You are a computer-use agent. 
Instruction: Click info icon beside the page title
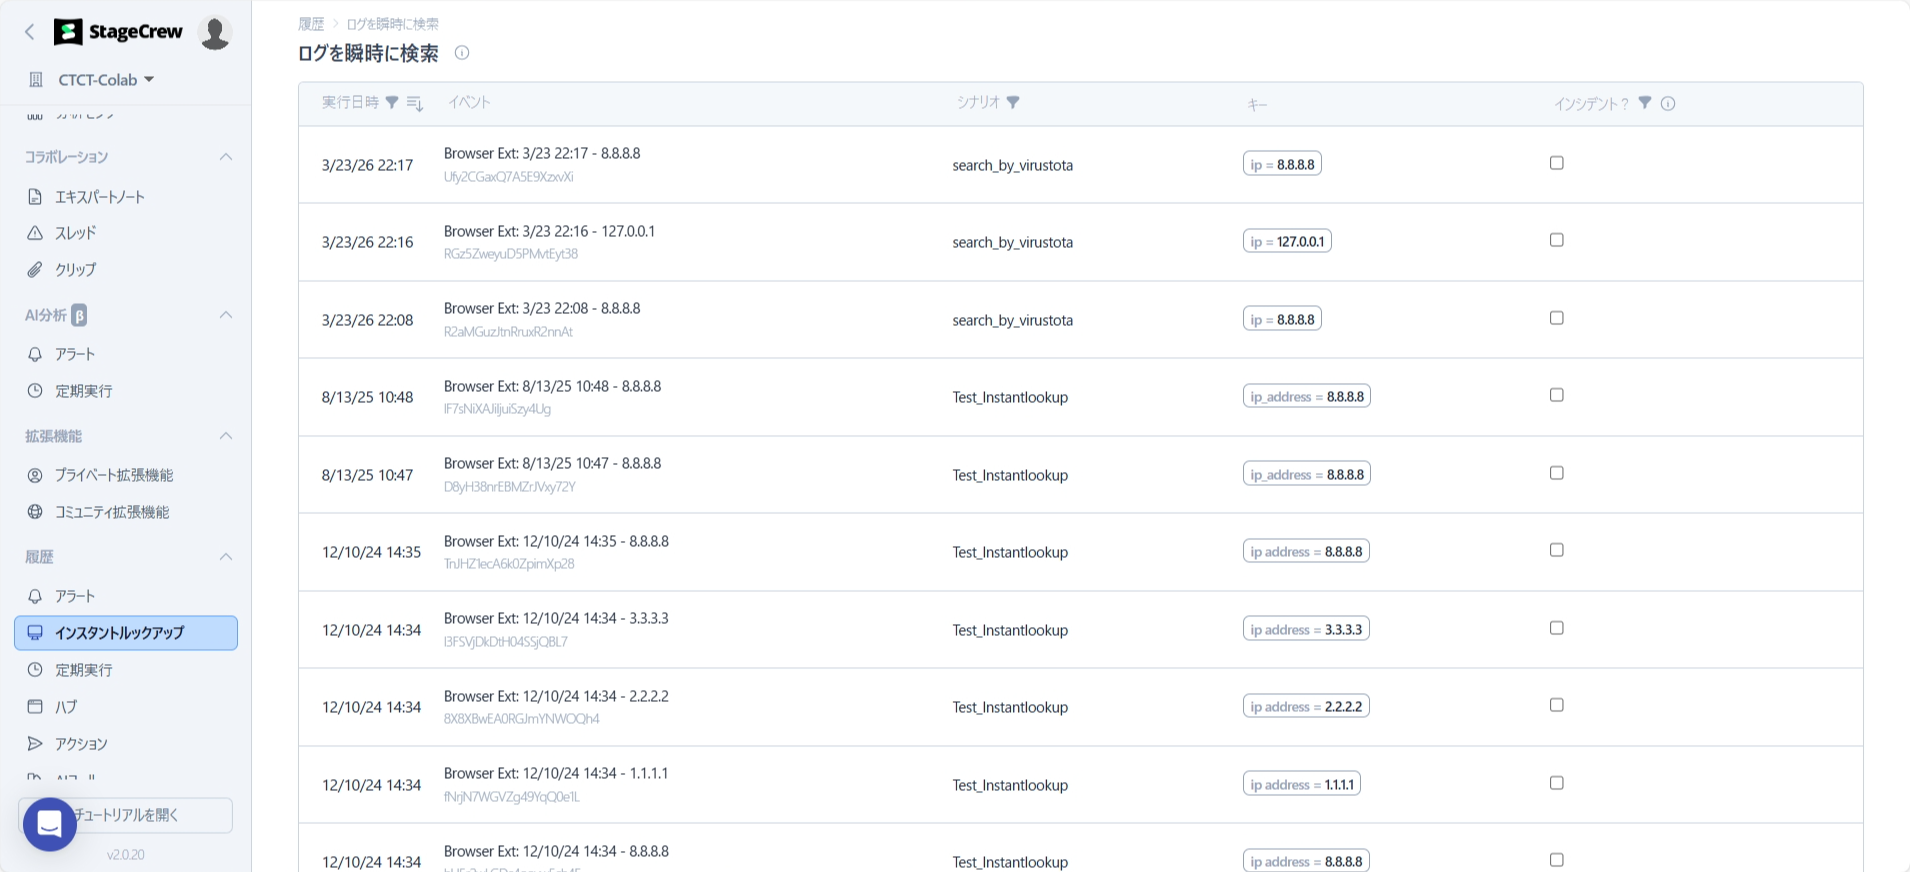pyautogui.click(x=462, y=53)
